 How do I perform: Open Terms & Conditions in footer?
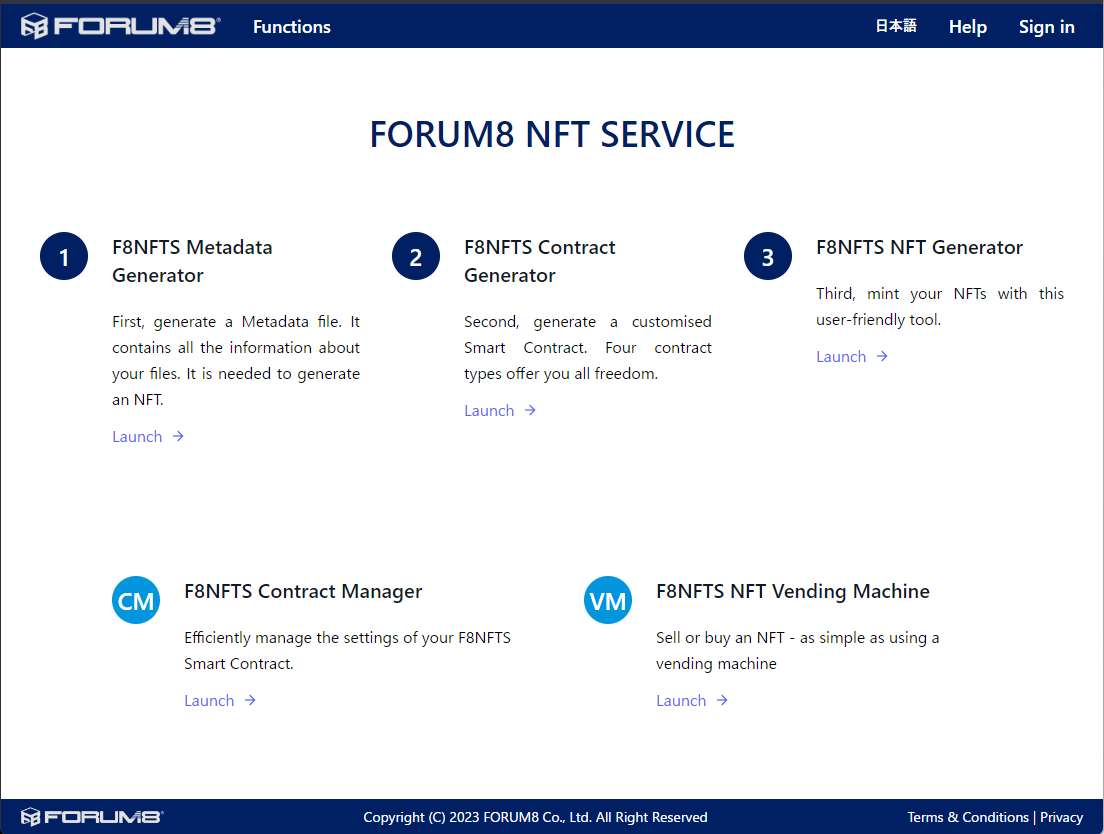click(967, 817)
